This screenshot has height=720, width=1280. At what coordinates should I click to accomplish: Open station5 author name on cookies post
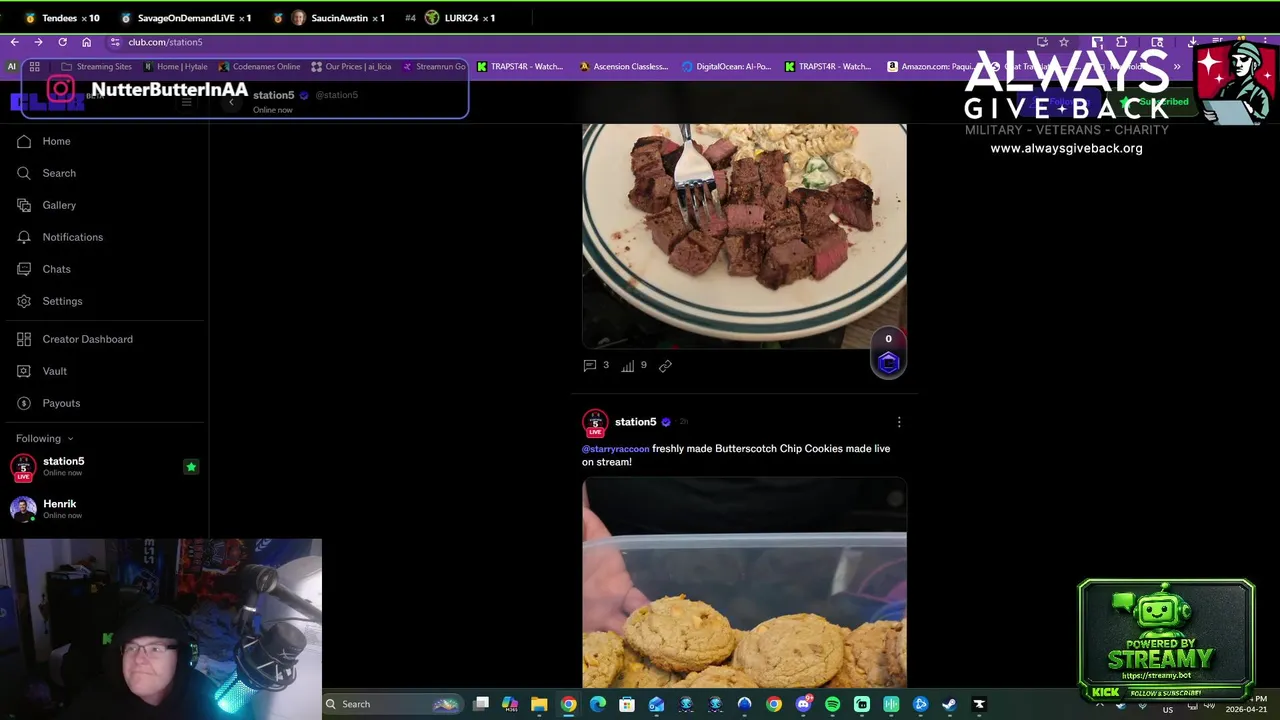tap(635, 422)
